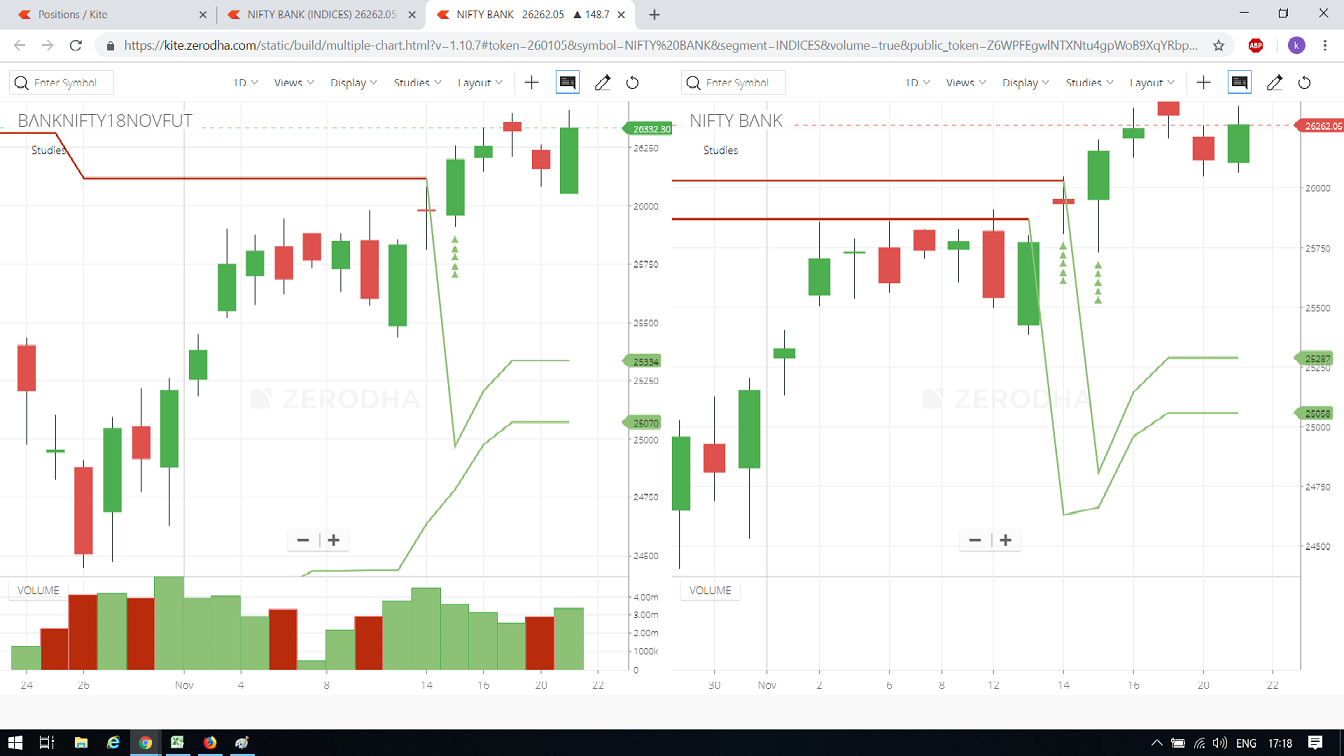Click the NIFTY BANK chart title

click(x=736, y=121)
